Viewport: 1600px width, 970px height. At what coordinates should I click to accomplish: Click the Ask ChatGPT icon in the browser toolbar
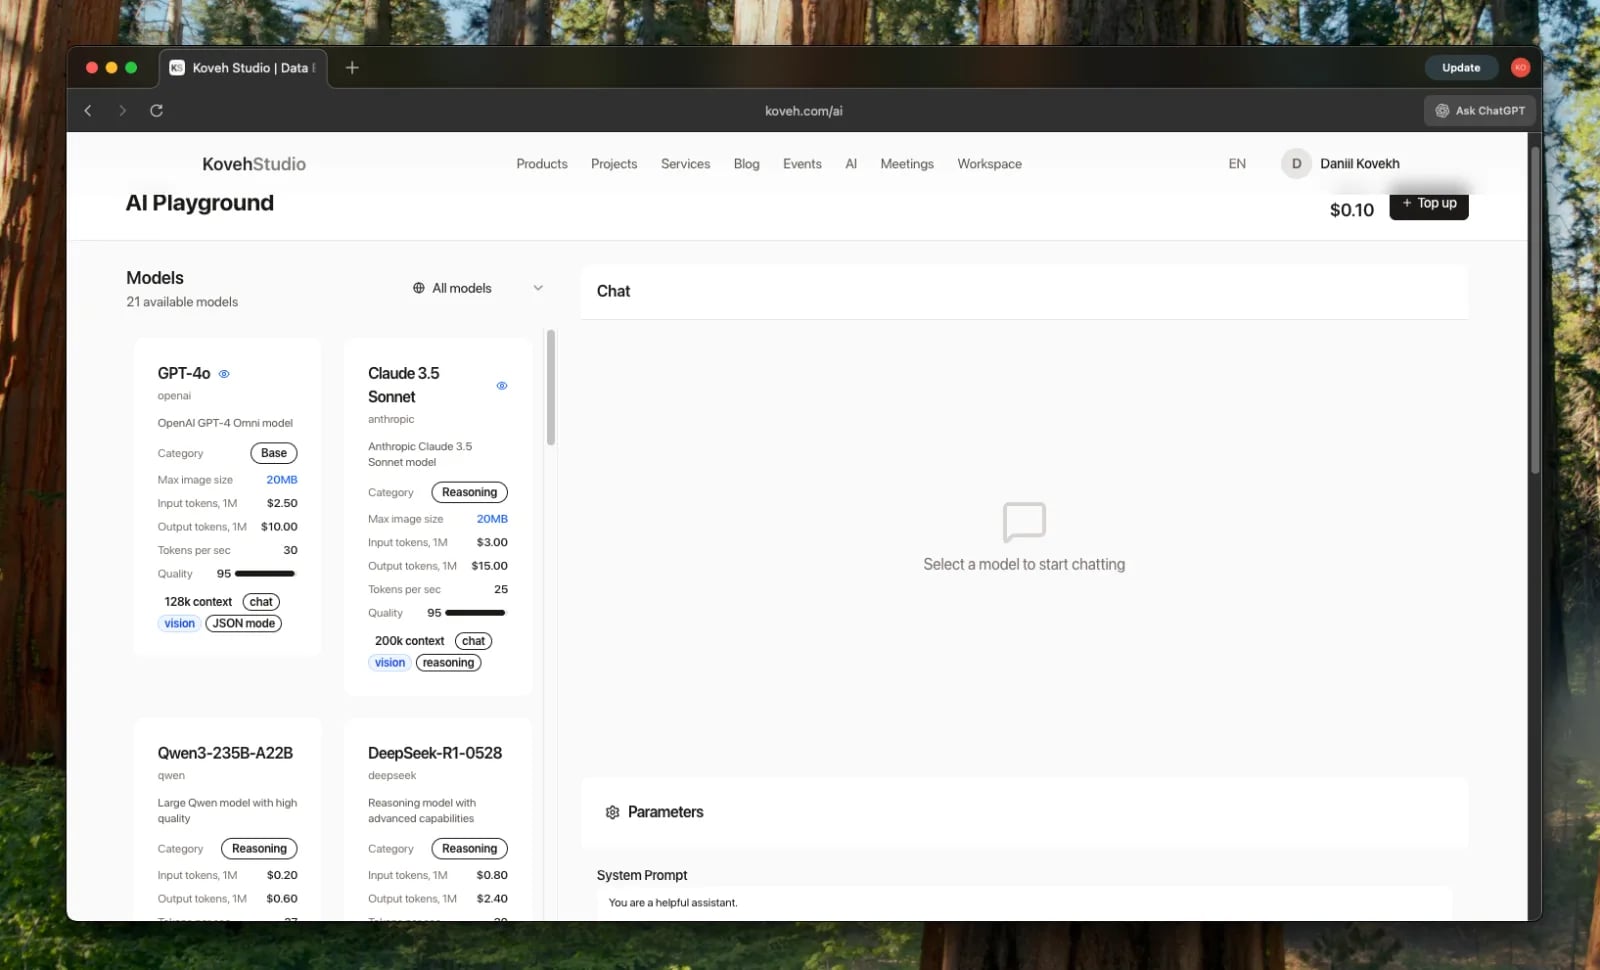coord(1441,110)
